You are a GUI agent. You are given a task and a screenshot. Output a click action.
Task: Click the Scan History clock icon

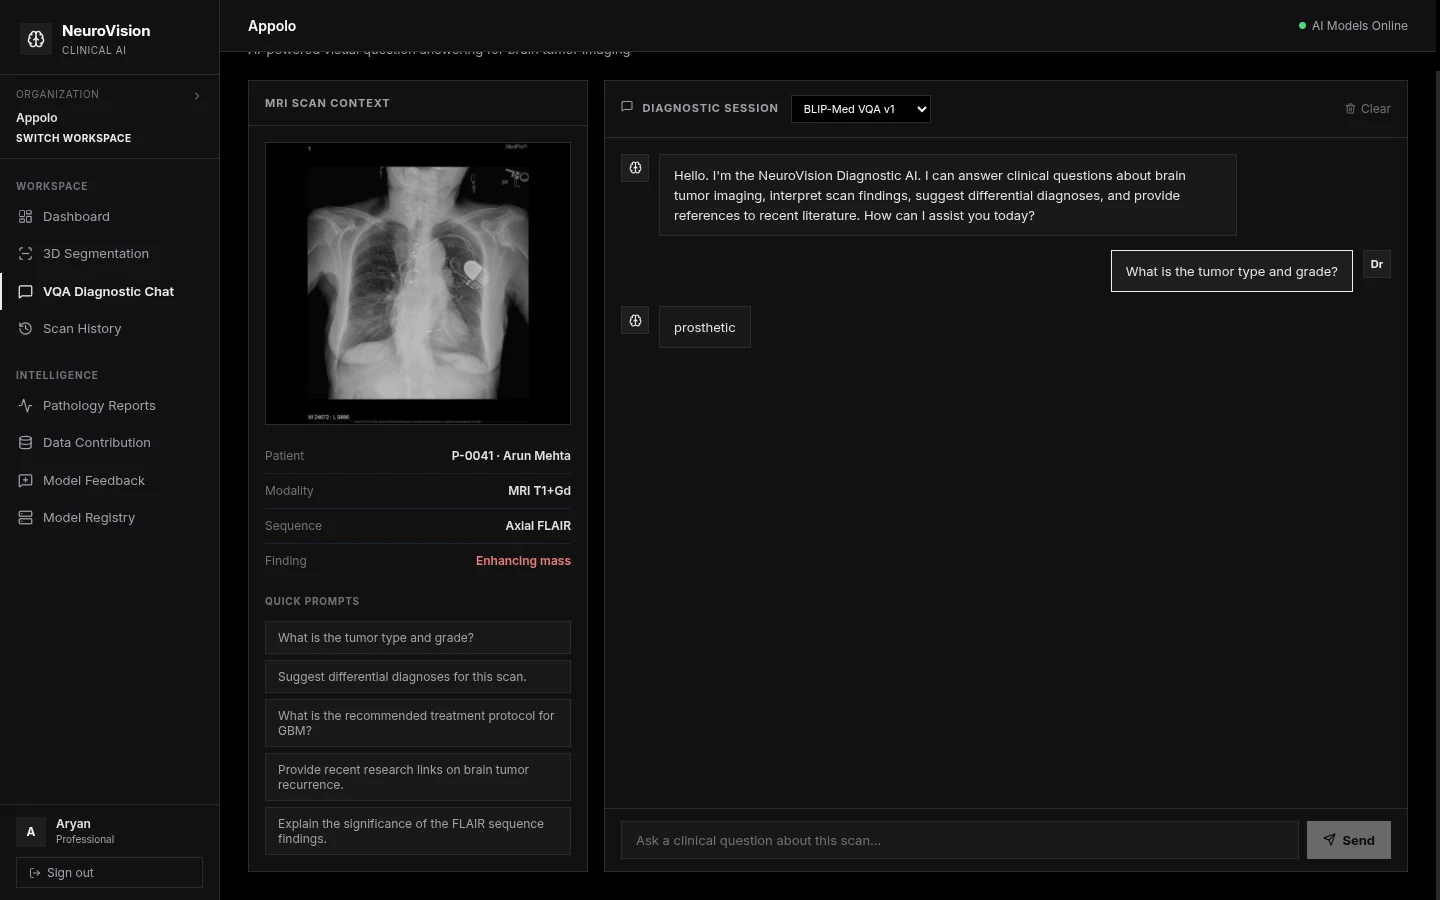click(x=25, y=329)
